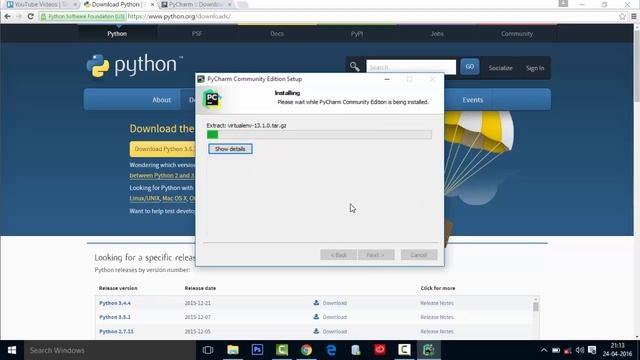Click Show details in PyCharm Setup
This screenshot has height=360, width=640.
(230, 149)
